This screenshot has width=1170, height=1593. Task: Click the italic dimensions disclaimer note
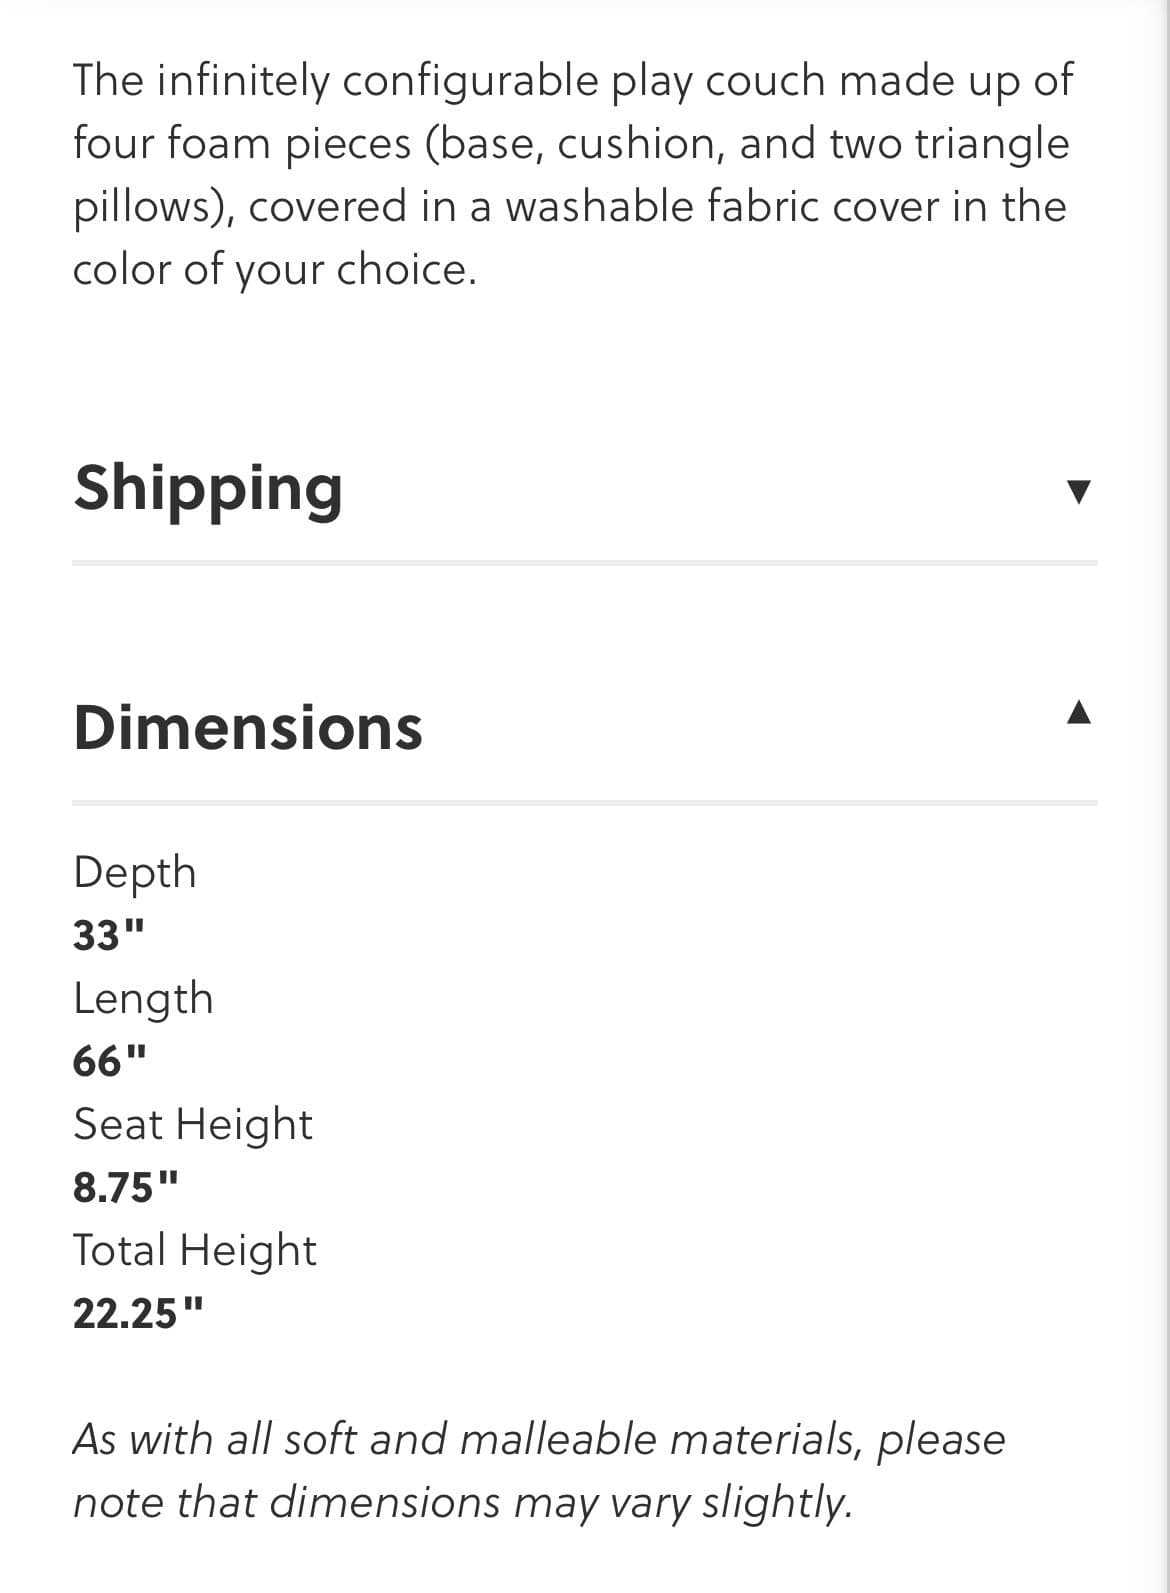[539, 1470]
